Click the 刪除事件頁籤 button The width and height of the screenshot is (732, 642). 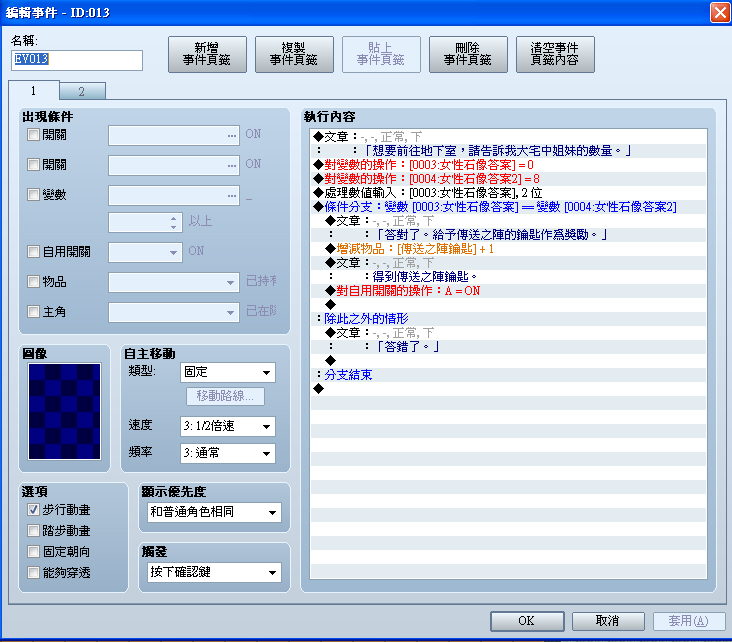tap(468, 54)
